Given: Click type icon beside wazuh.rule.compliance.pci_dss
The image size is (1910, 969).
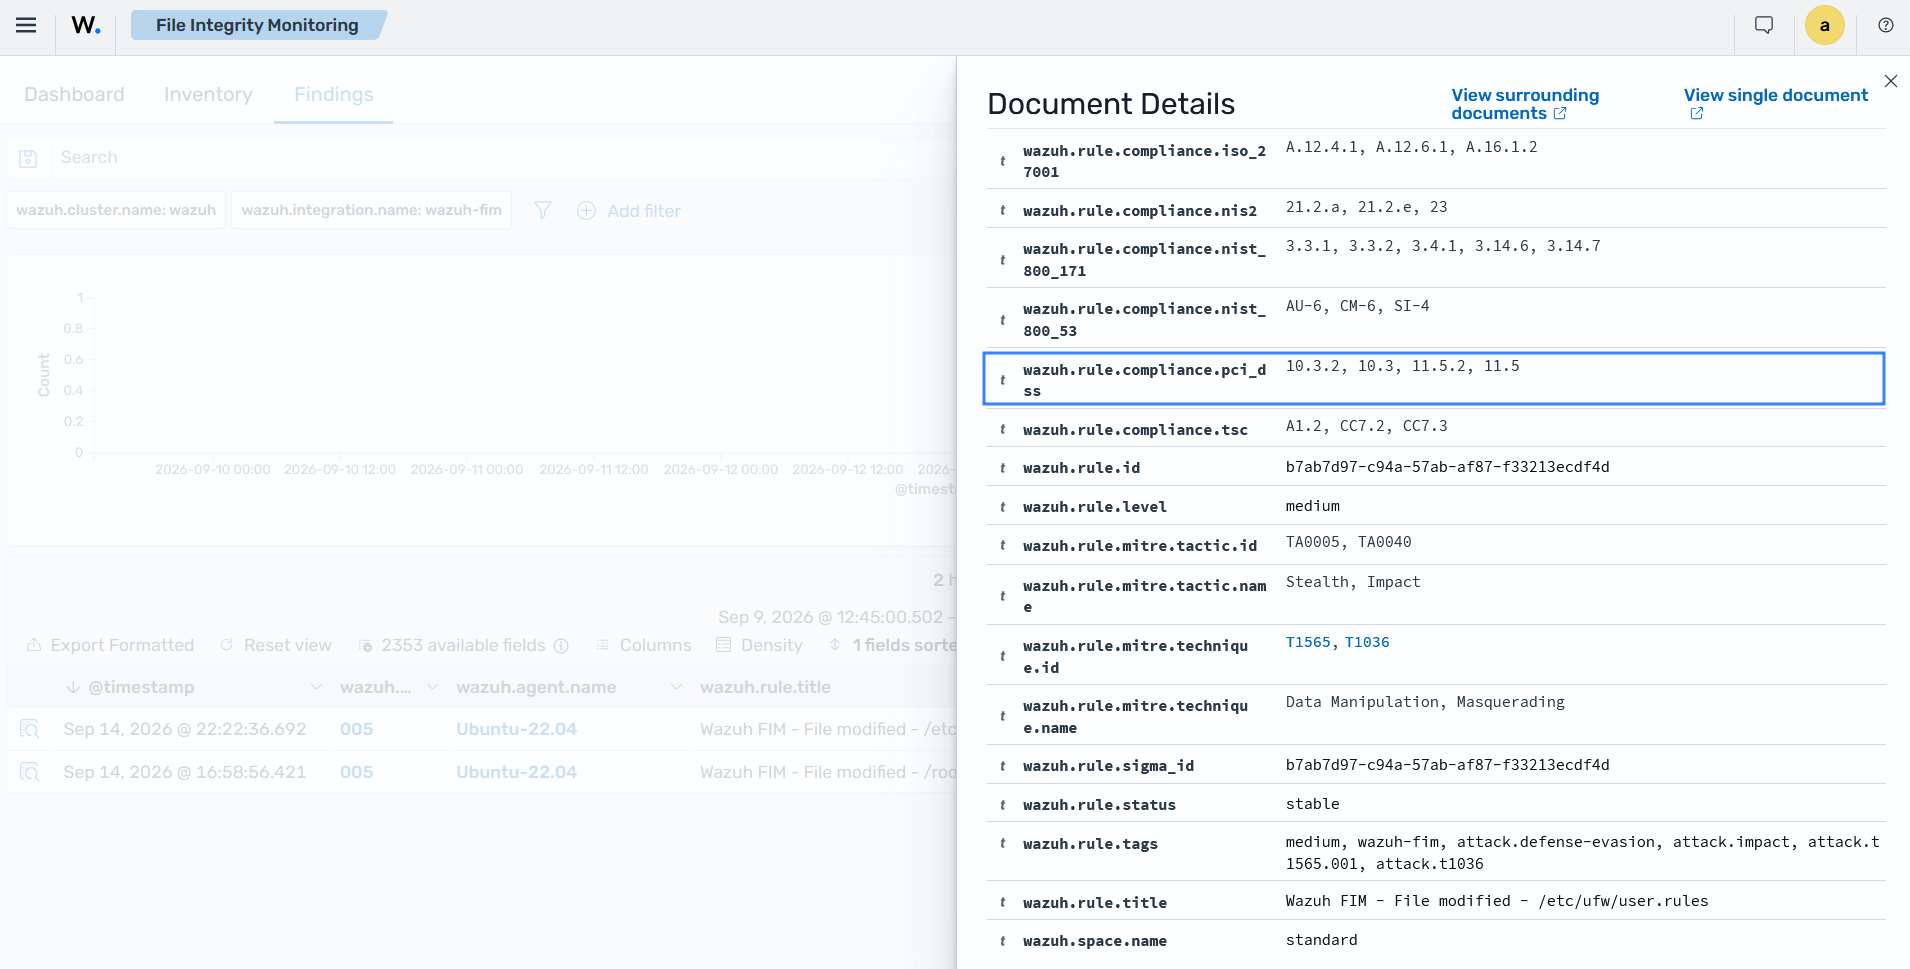Looking at the screenshot, I should [x=1002, y=380].
